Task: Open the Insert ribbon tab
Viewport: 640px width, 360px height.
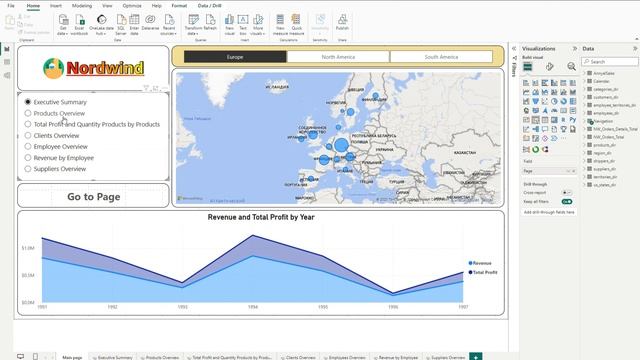Action: (56, 6)
